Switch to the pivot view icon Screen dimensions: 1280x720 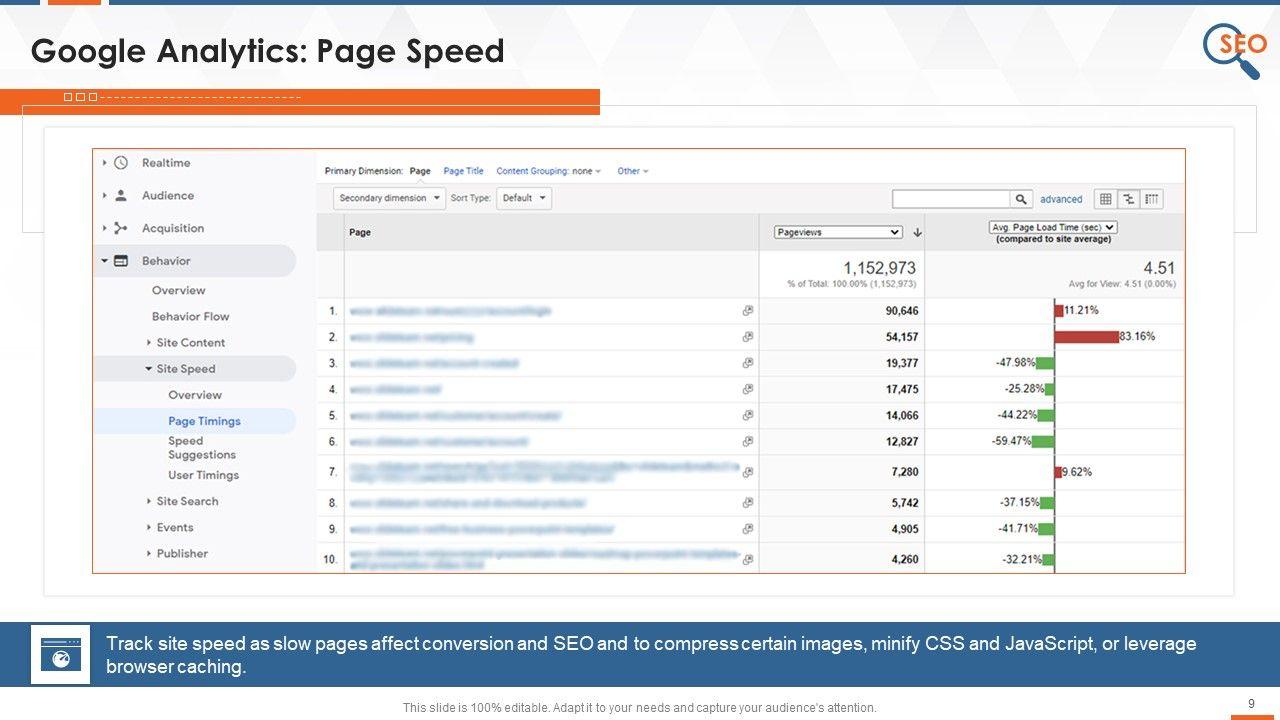[x=1152, y=199]
